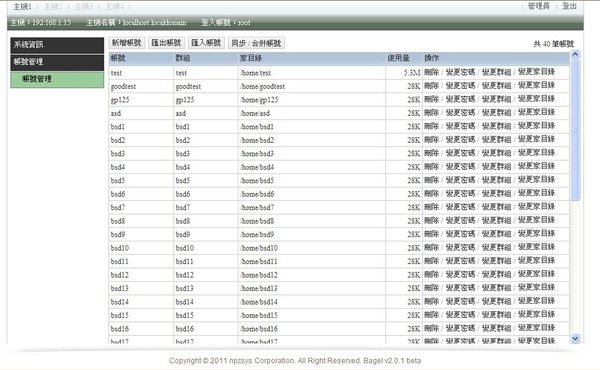
Task: Click the /home/goodtest directory cell
Action: (312, 86)
